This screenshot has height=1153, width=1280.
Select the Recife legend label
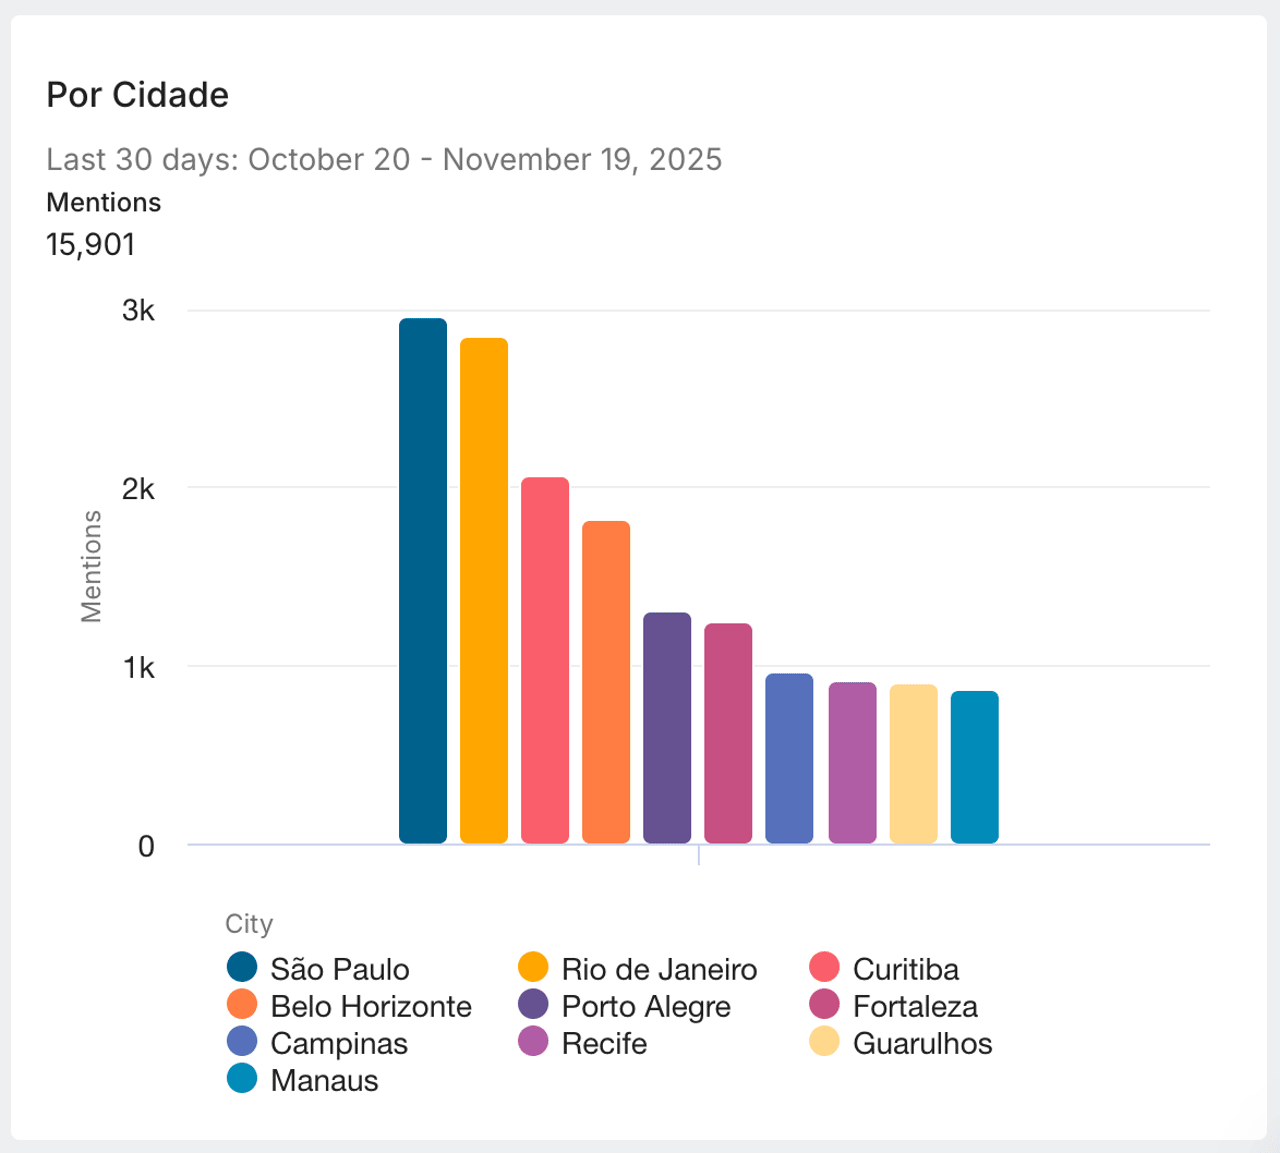point(604,1043)
